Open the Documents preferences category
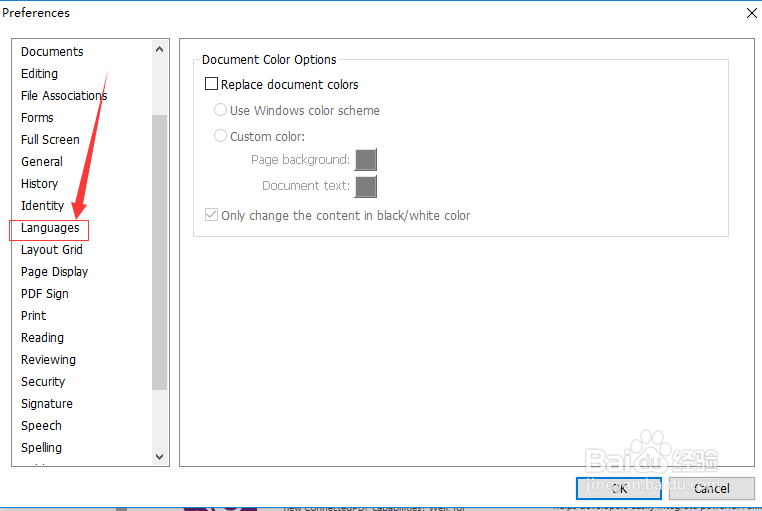Screen dimensions: 762x511 [x=52, y=52]
